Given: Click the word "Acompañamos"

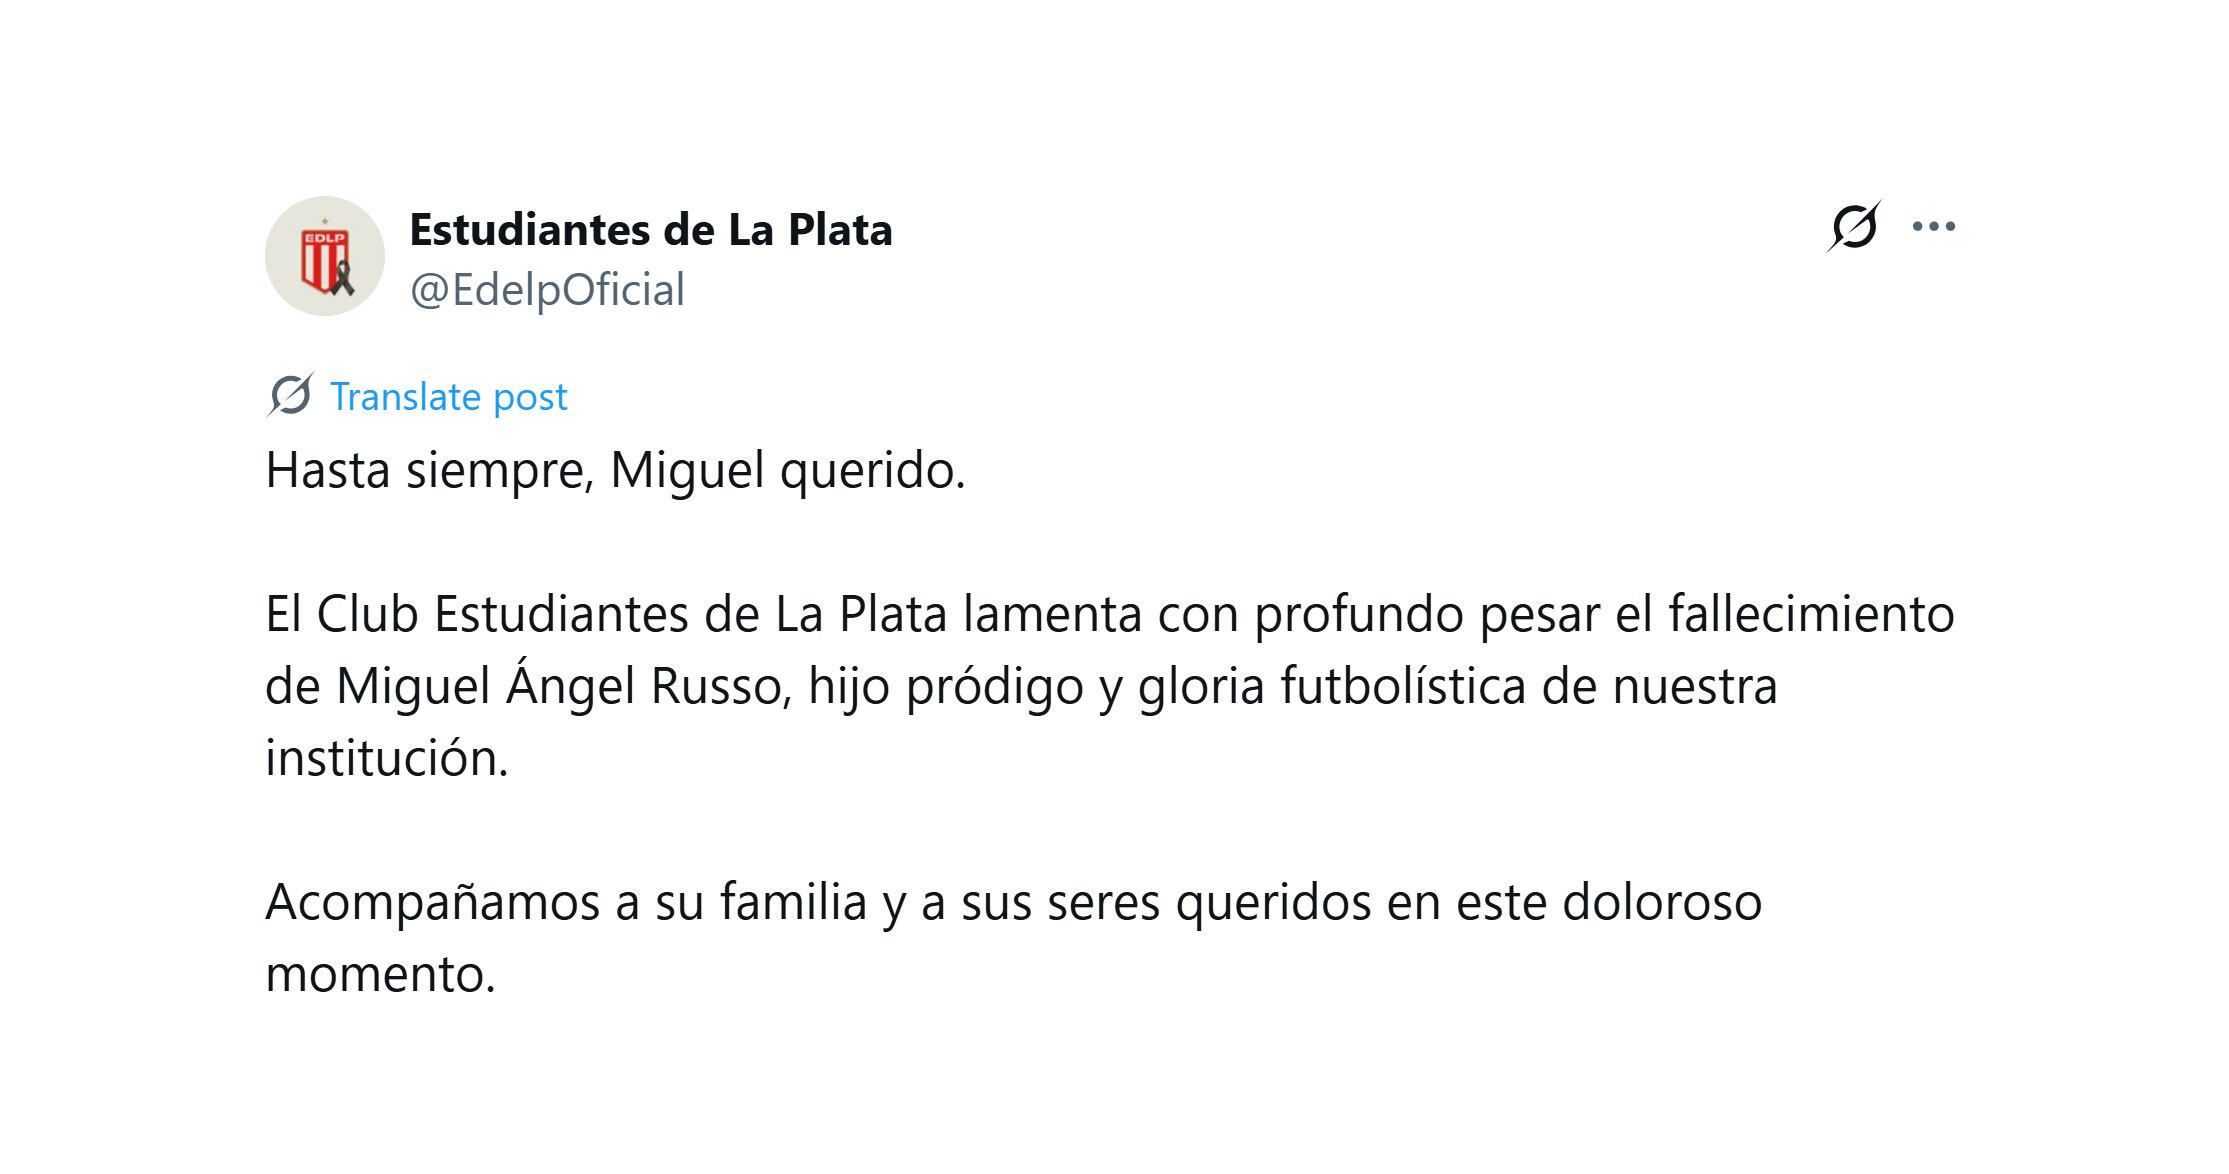Looking at the screenshot, I should pyautogui.click(x=432, y=902).
